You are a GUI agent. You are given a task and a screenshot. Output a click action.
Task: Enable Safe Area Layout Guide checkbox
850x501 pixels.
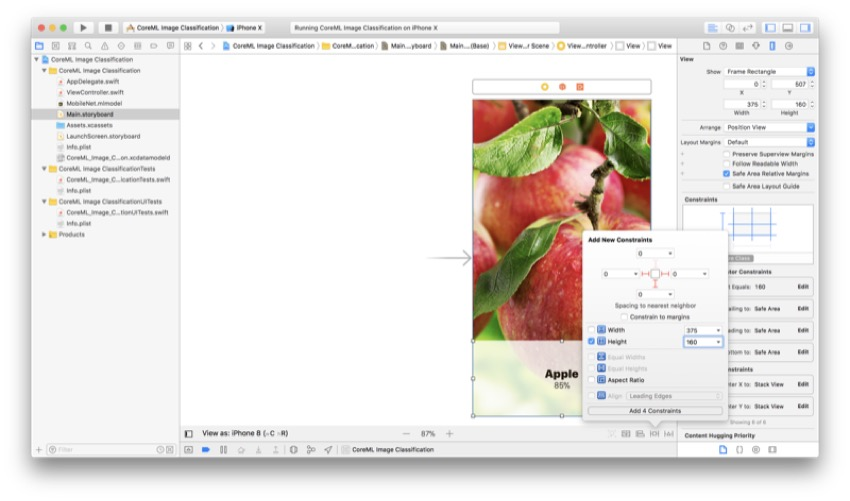726,187
